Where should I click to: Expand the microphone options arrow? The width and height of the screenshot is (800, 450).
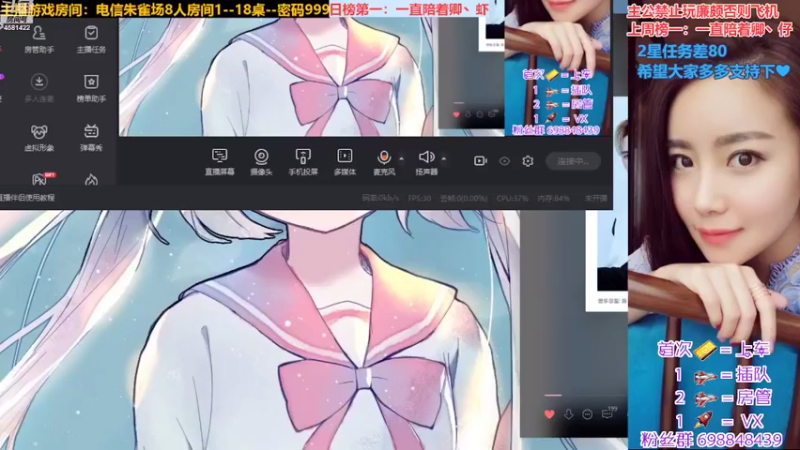pos(402,159)
